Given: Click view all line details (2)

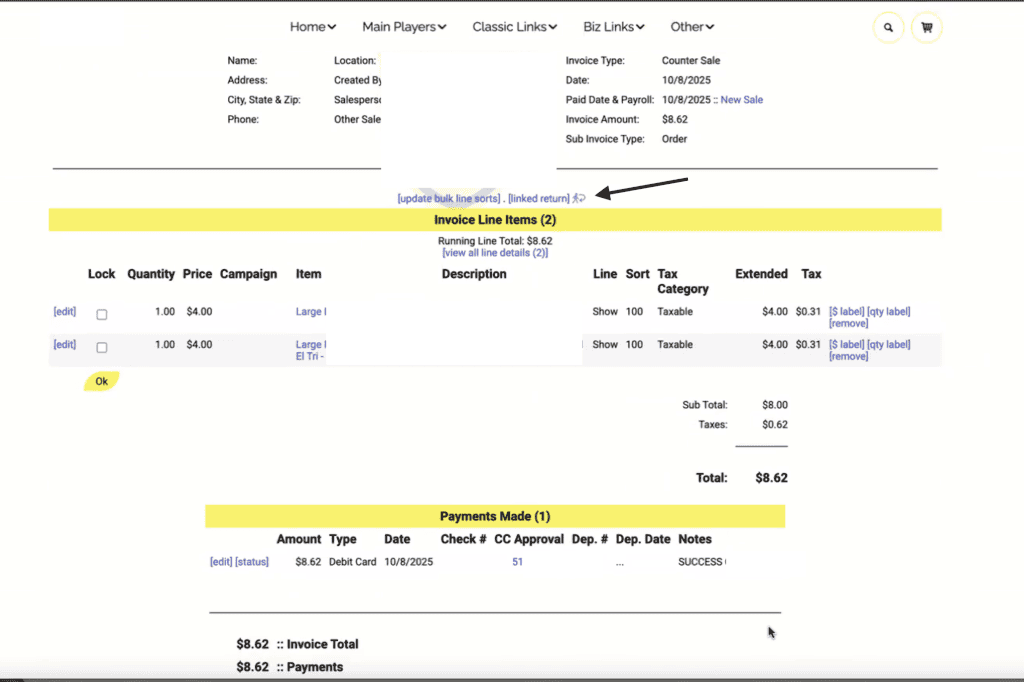Looking at the screenshot, I should pos(495,253).
